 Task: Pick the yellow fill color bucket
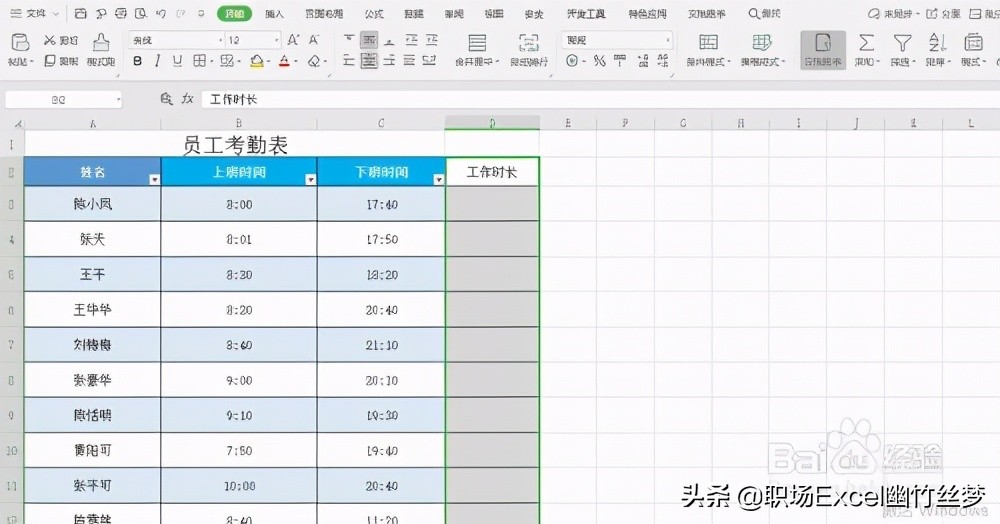pyautogui.click(x=256, y=61)
